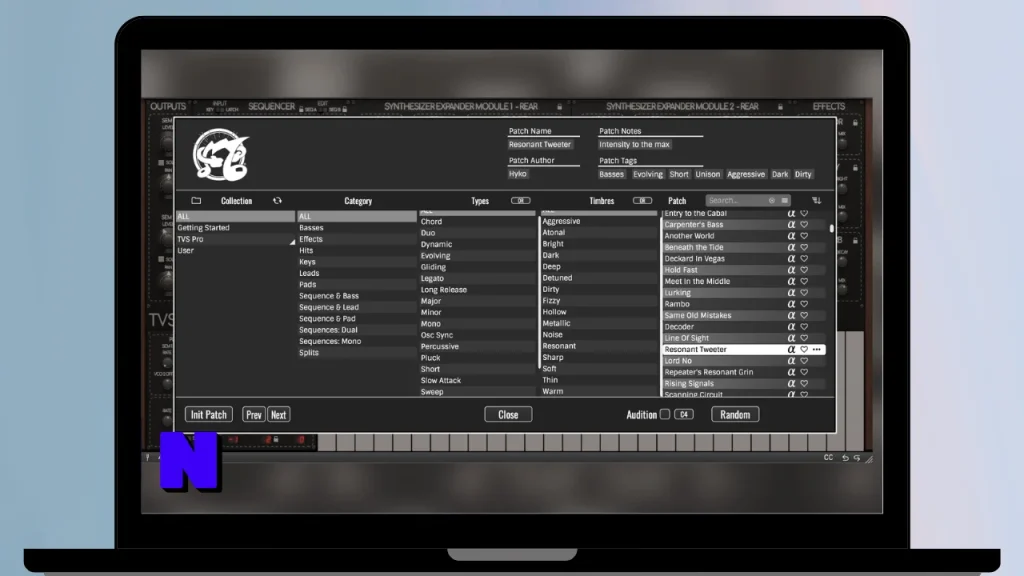This screenshot has height=576, width=1024.
Task: Favorite the Meet In the Middle patch
Action: (804, 281)
